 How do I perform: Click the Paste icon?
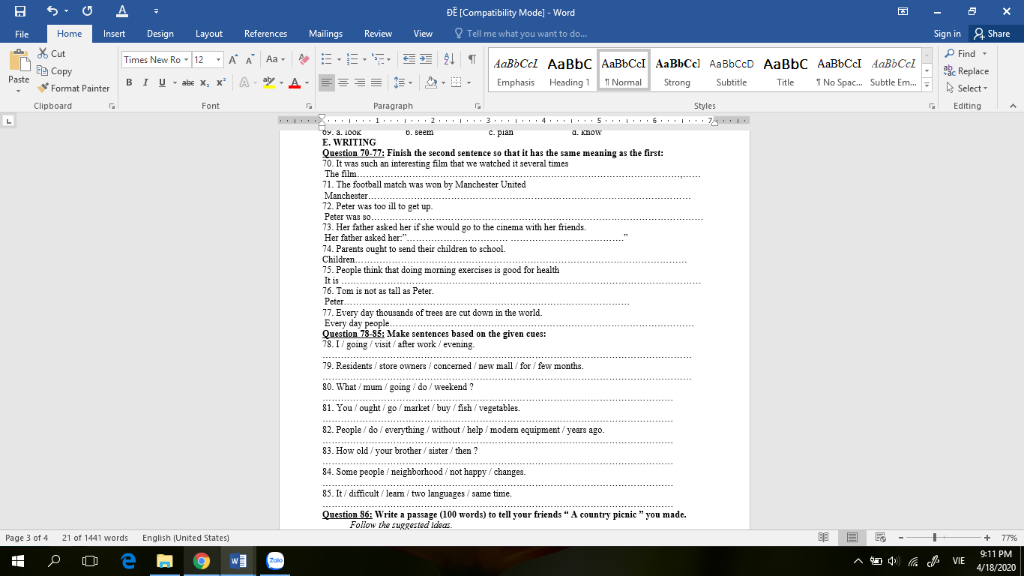[x=18, y=61]
